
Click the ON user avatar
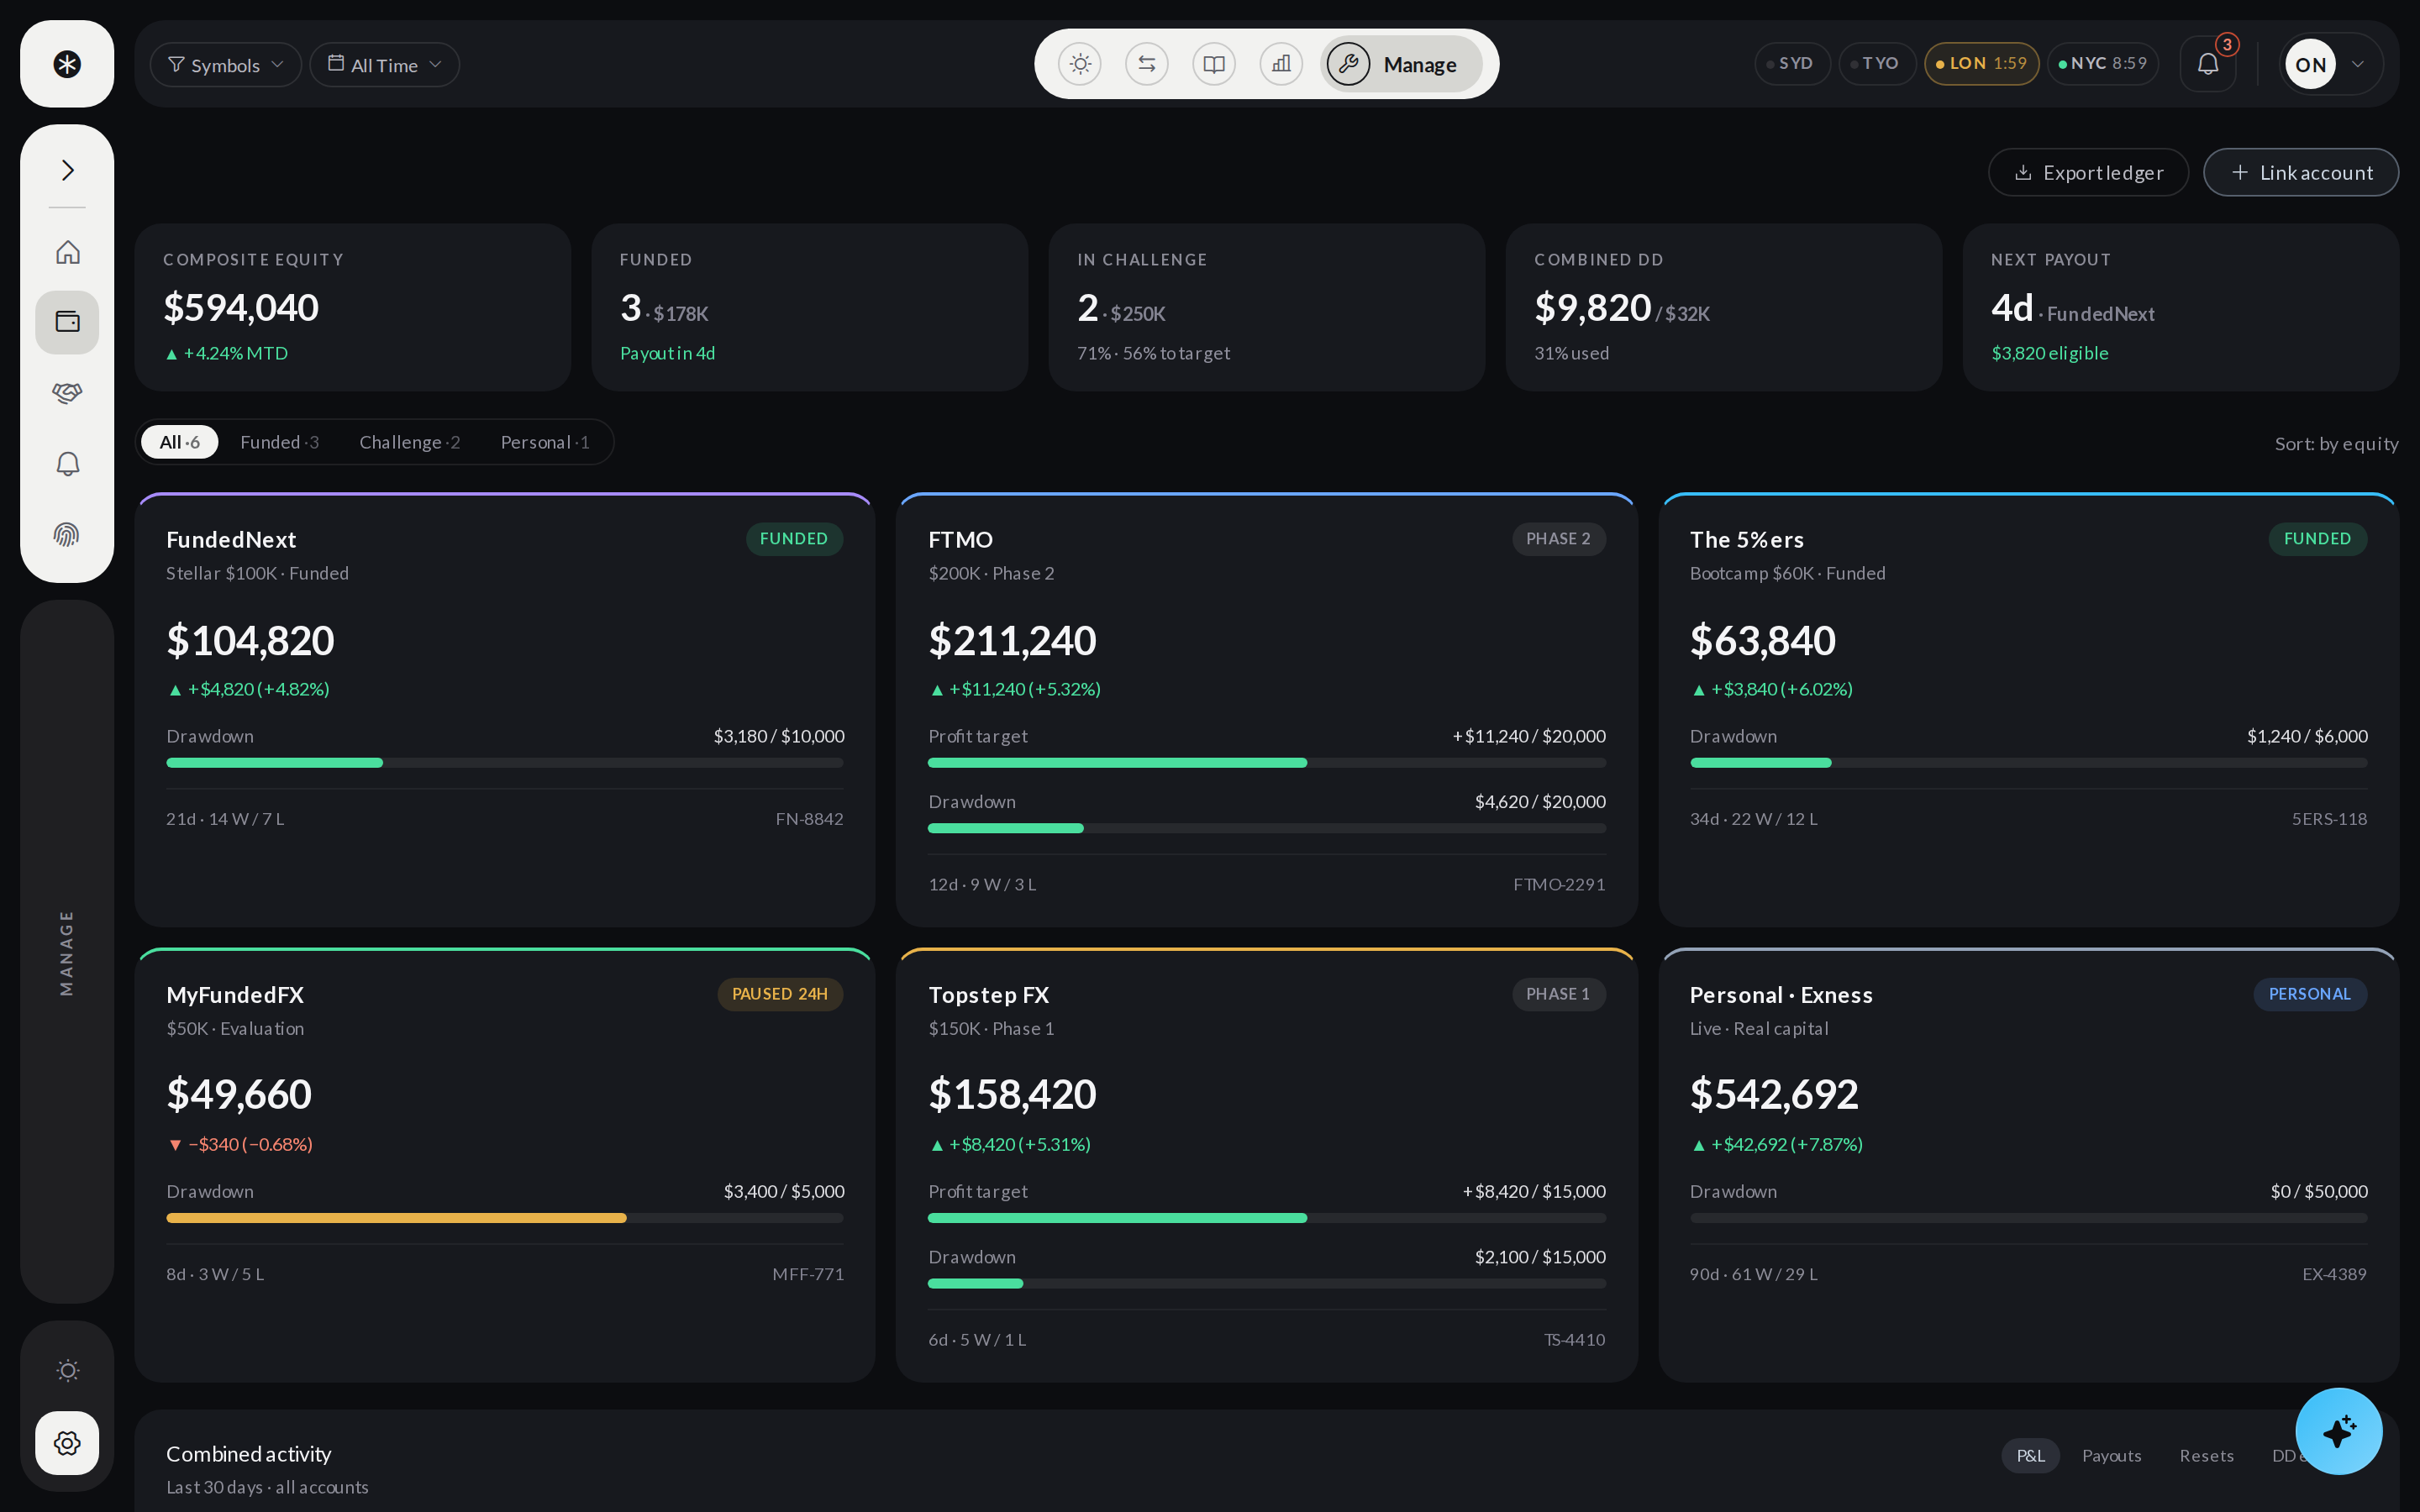click(x=2310, y=64)
